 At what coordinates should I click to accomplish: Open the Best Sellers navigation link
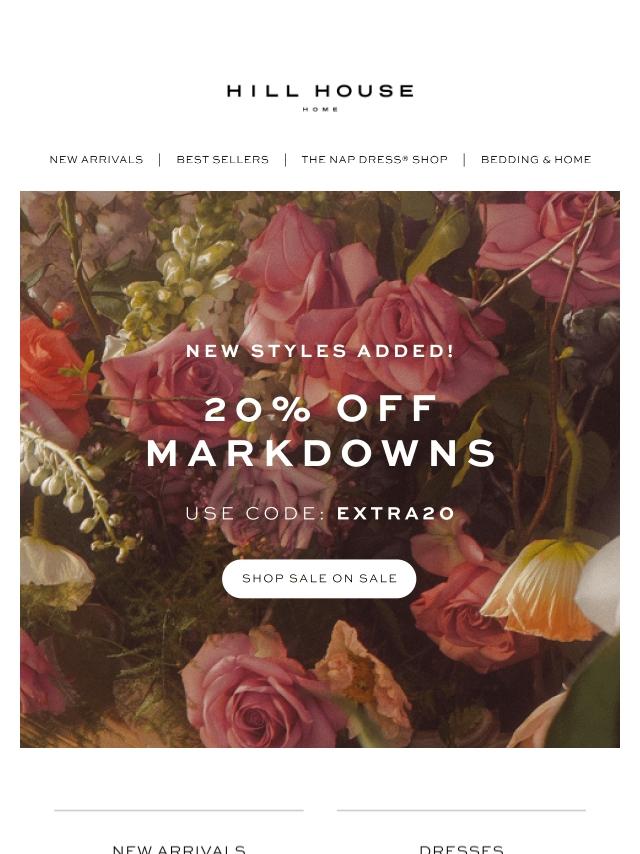[x=222, y=160]
